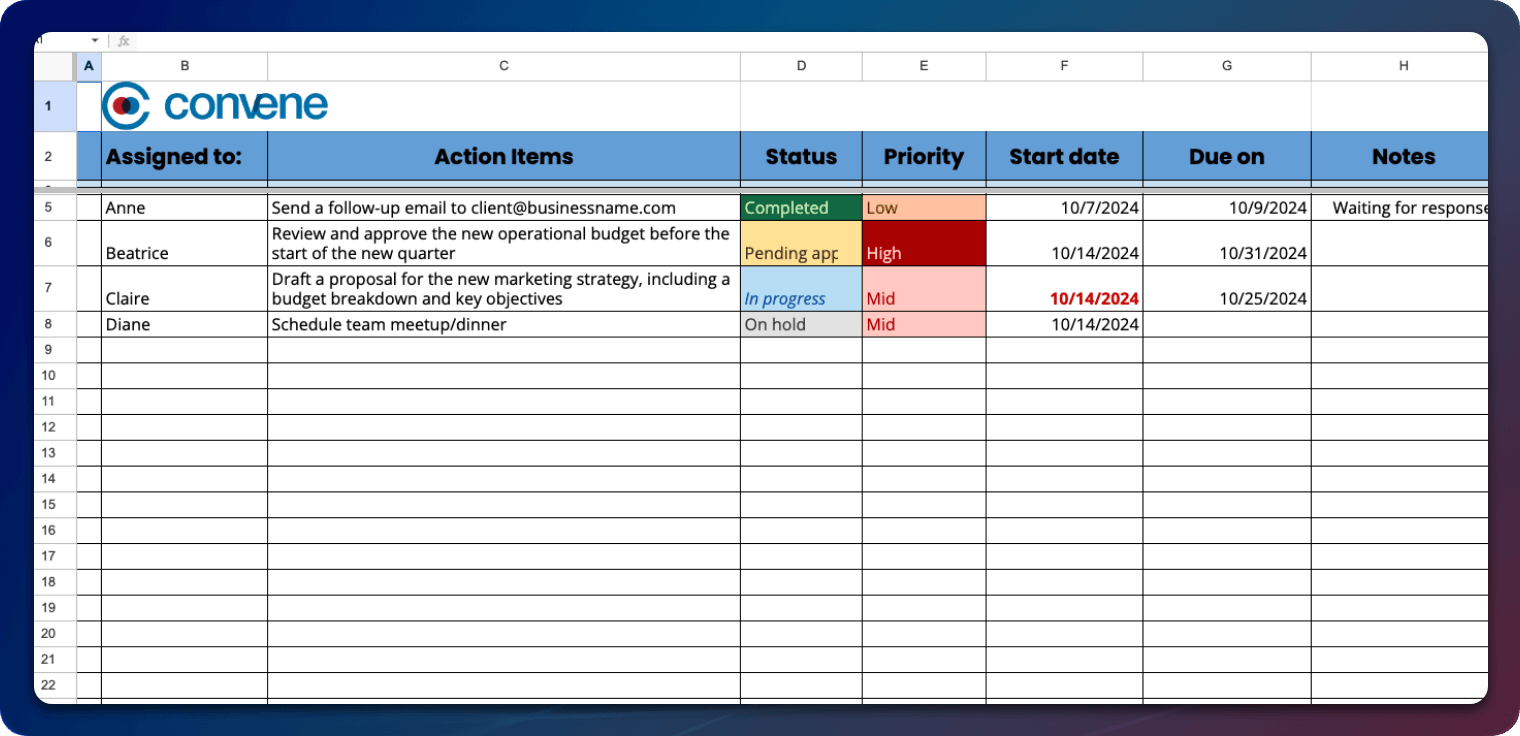
Task: Select the On hold status cell
Action: tap(800, 324)
